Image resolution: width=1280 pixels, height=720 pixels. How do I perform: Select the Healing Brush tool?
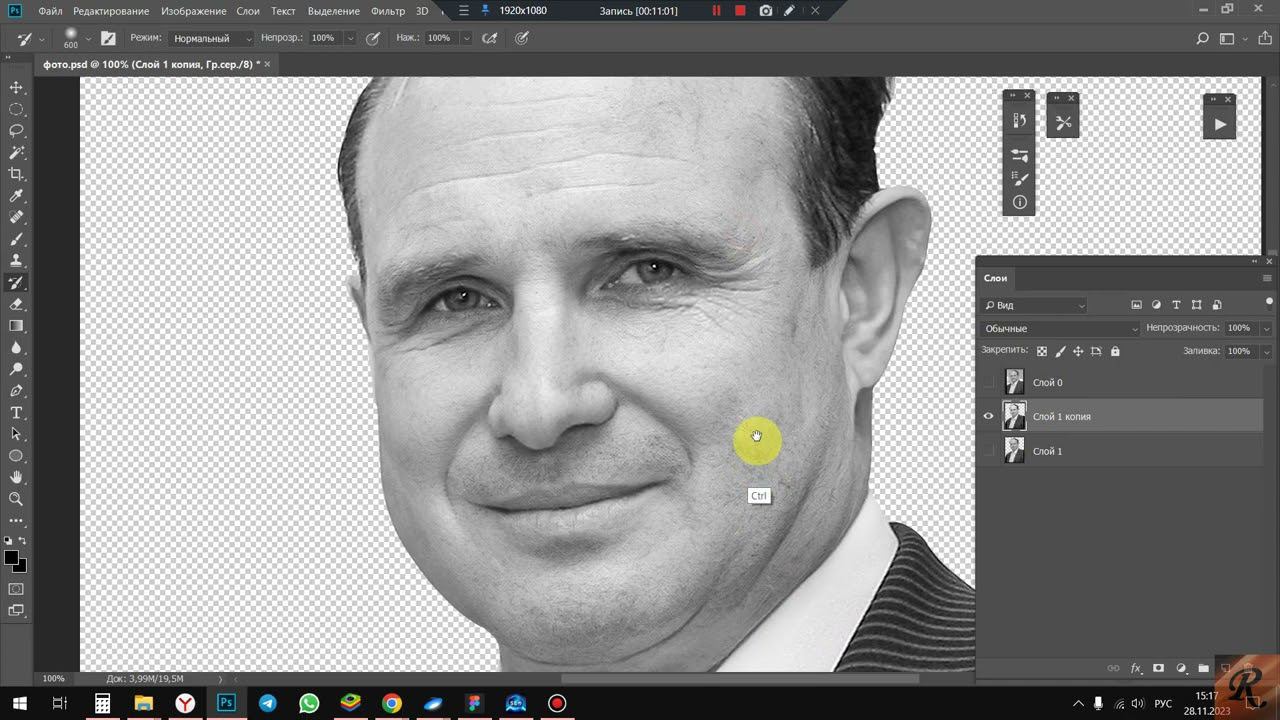pyautogui.click(x=16, y=218)
